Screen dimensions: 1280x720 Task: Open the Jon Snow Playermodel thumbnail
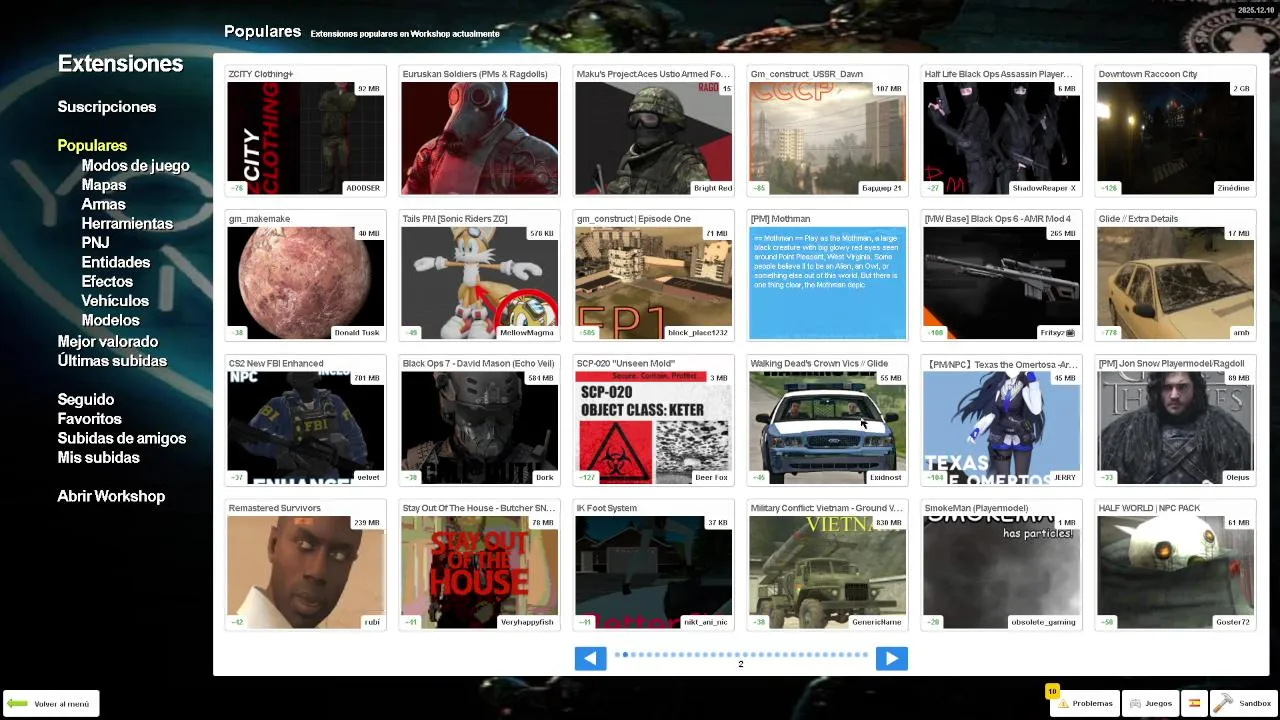[1175, 428]
